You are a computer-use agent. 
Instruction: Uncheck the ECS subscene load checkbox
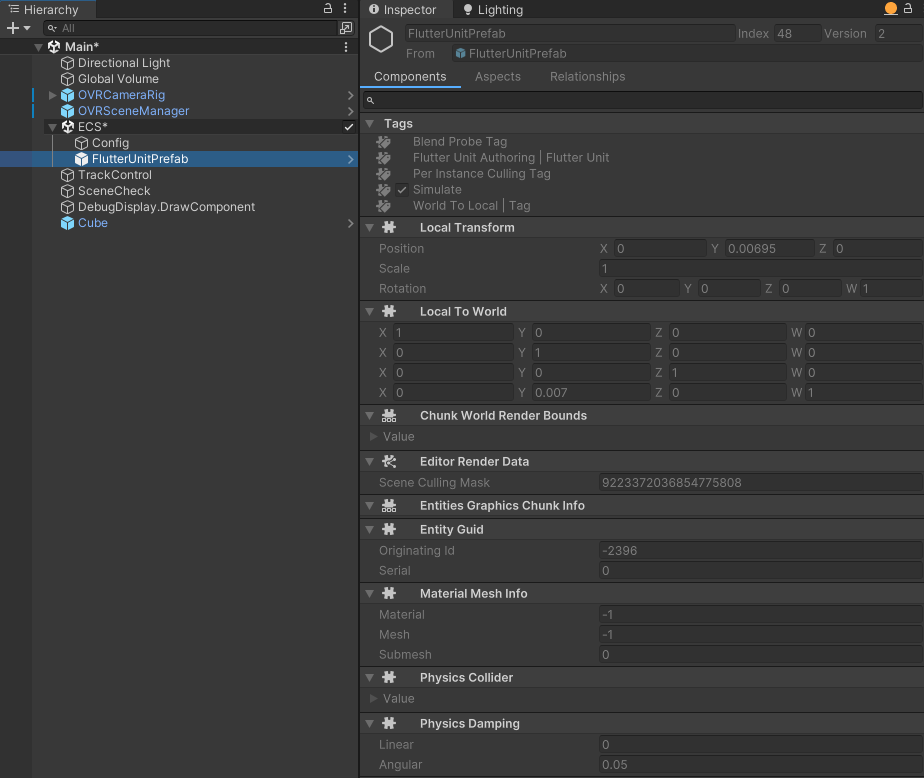[348, 127]
